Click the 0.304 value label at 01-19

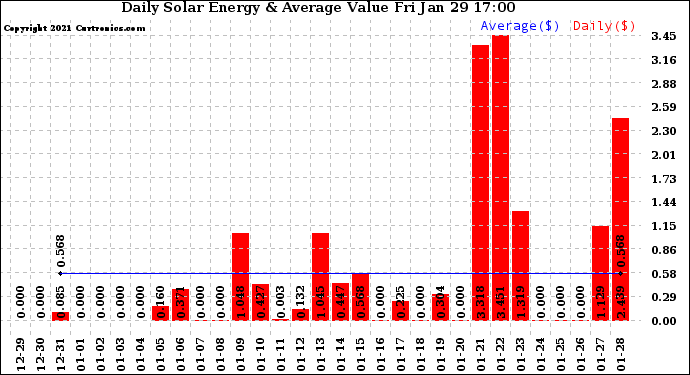point(441,302)
